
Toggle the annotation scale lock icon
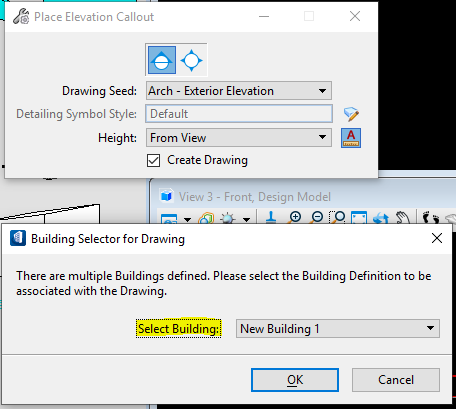tap(351, 138)
